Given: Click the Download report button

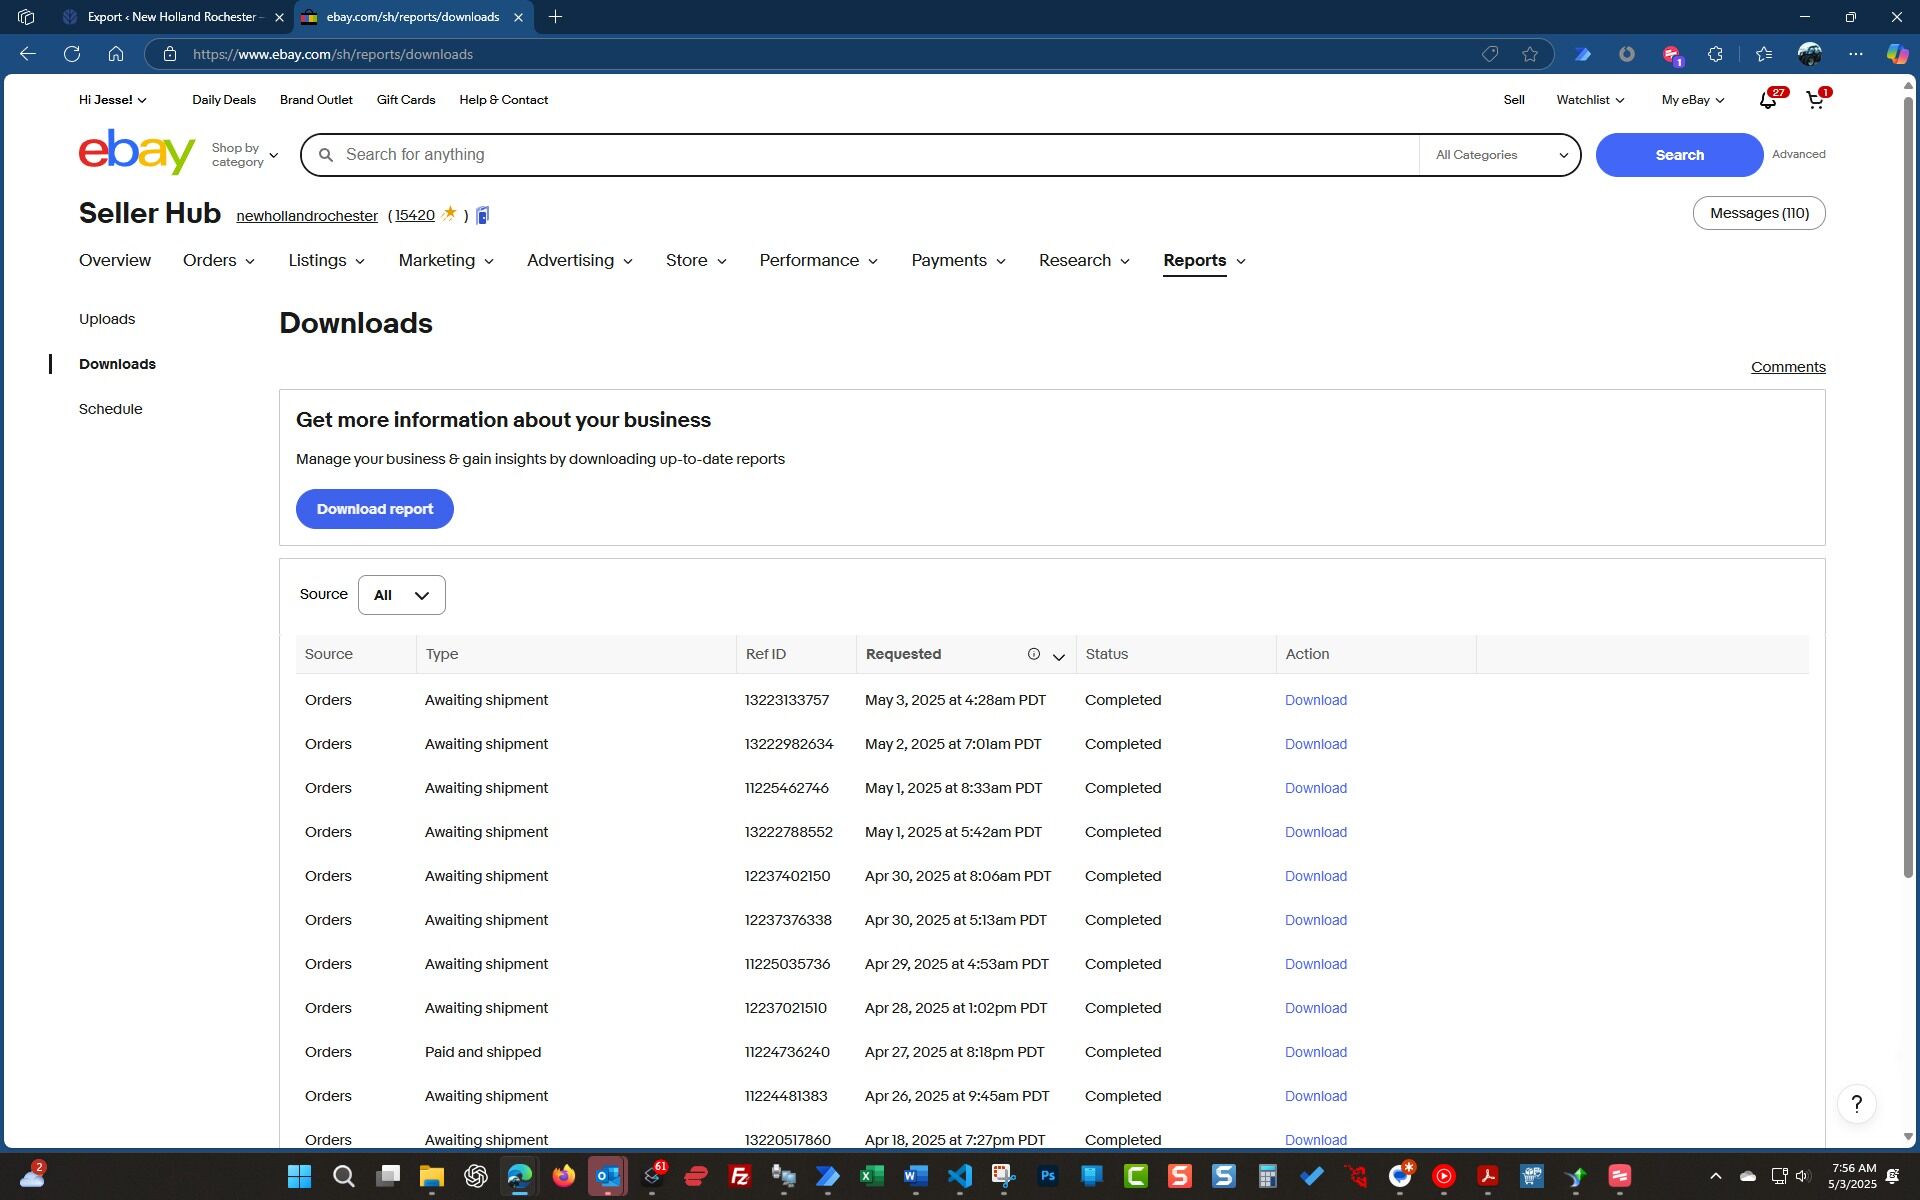Looking at the screenshot, I should coord(374,509).
